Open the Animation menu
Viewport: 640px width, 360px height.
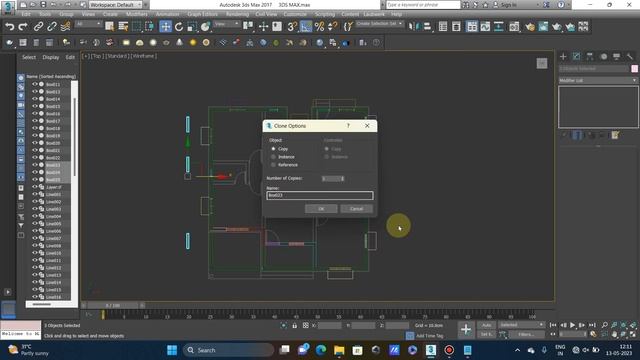click(167, 14)
